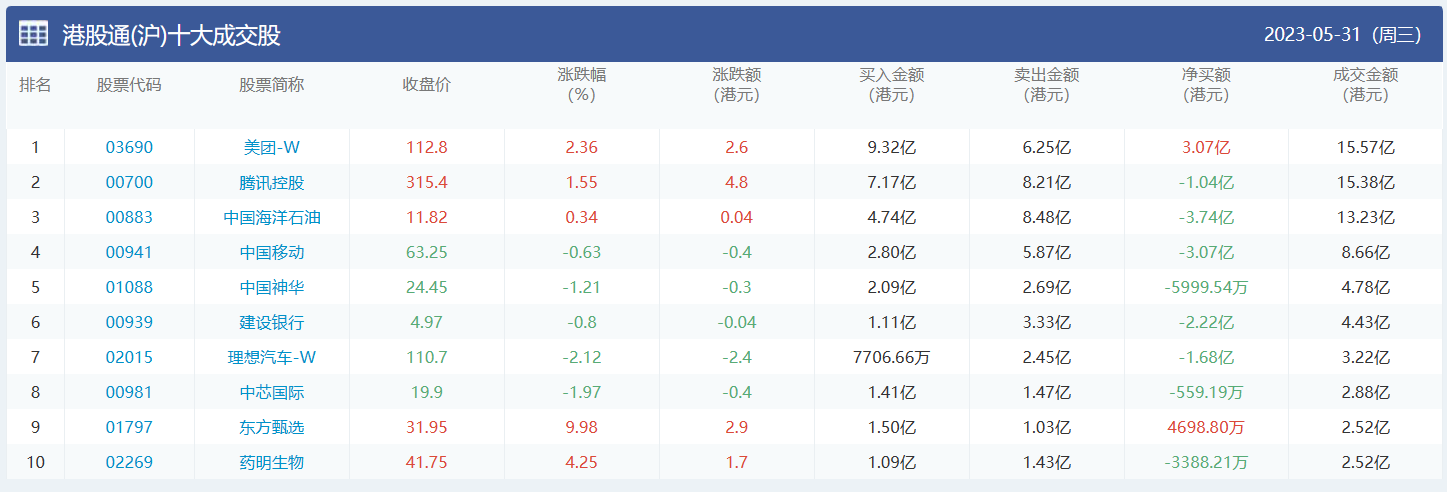Click the 美团-W stock name
Viewport: 1447px width, 492px height.
coord(272,147)
